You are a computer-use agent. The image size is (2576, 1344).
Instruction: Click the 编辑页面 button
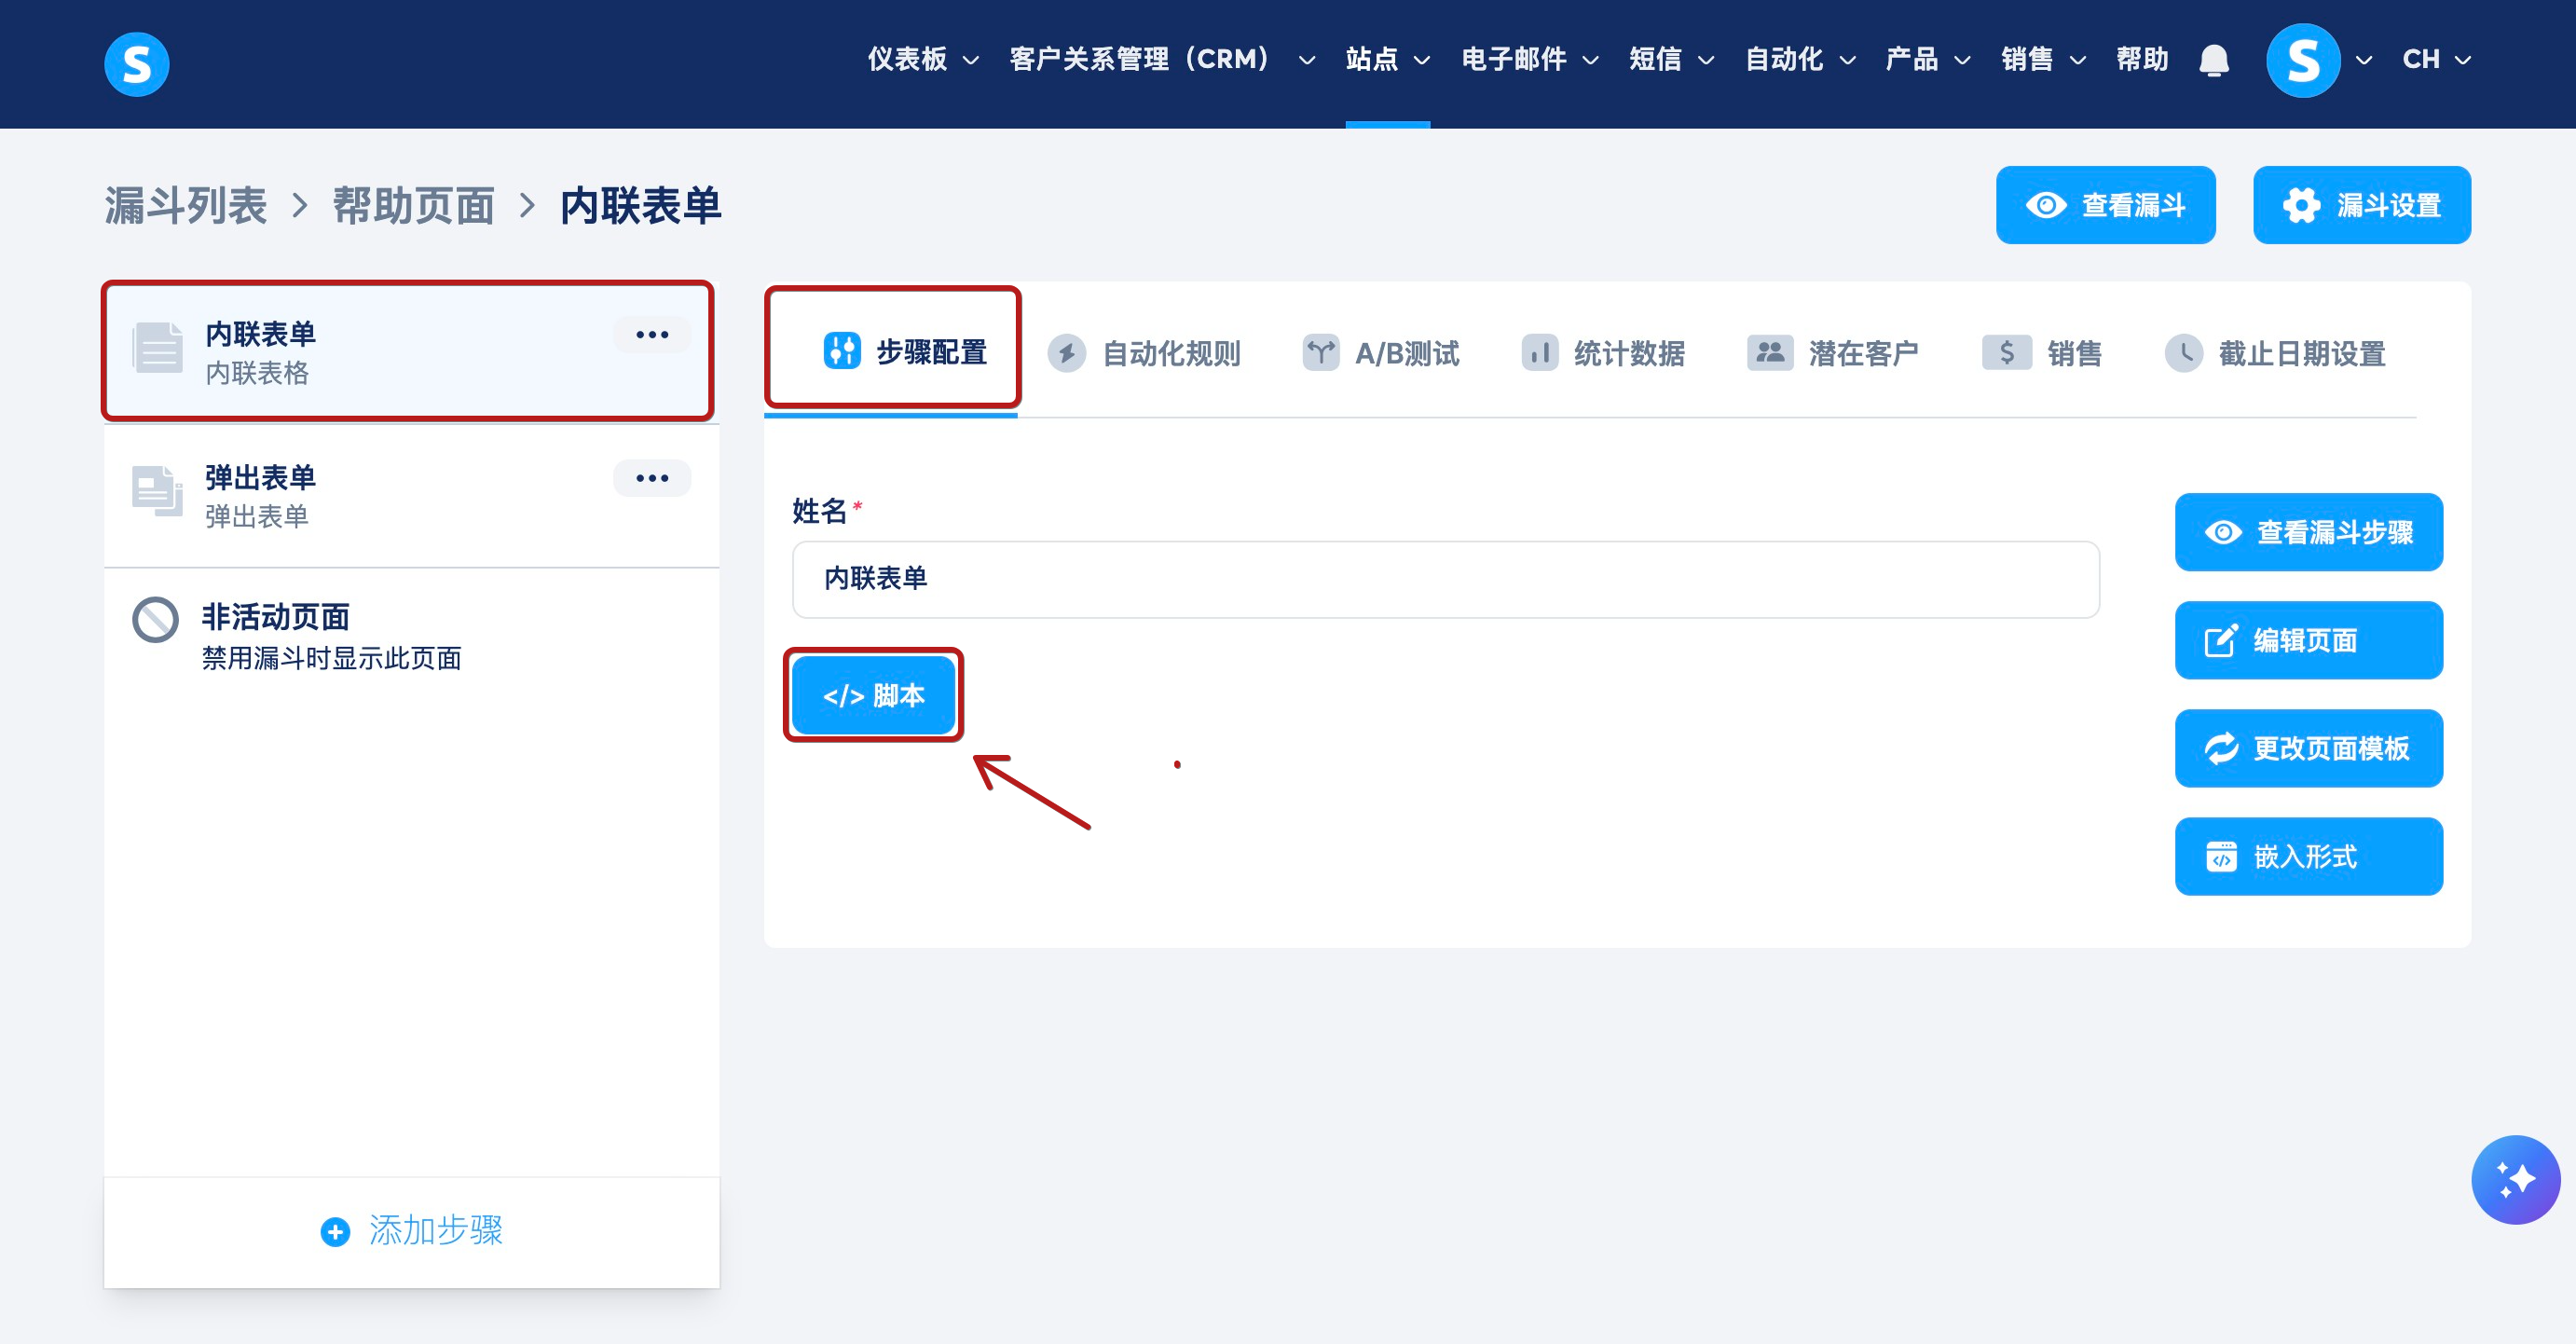tap(2308, 640)
